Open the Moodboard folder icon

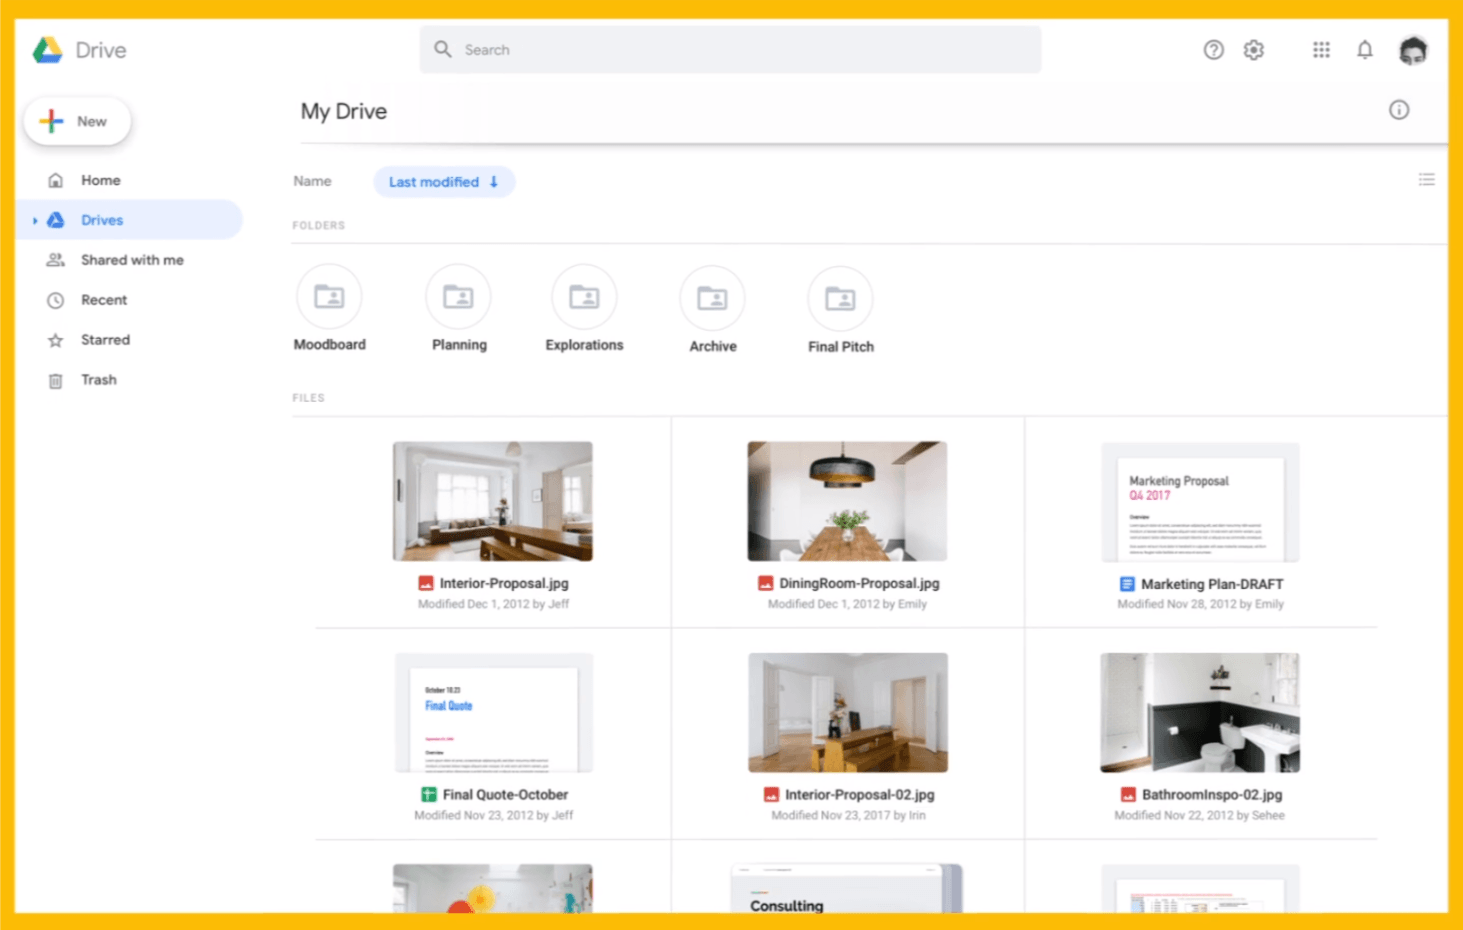click(329, 297)
